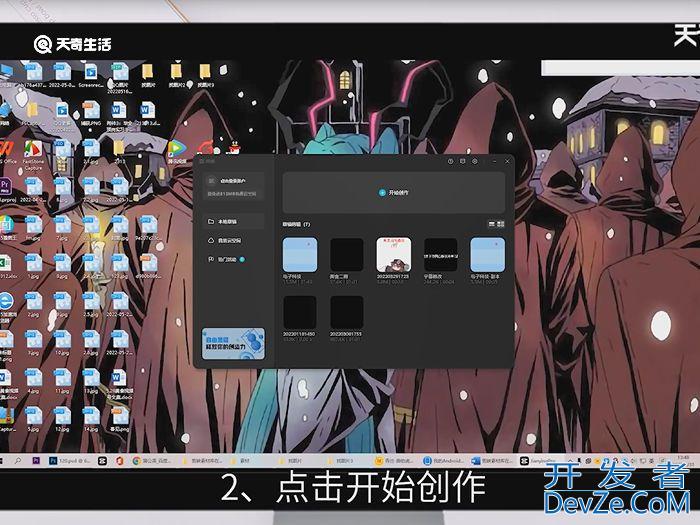The image size is (700, 525).
Task: Select the QQ penguin desktop icon
Action: [x=233, y=150]
